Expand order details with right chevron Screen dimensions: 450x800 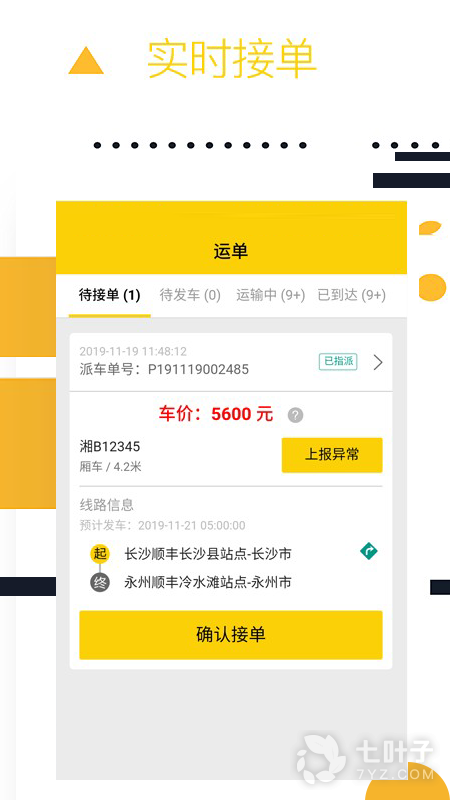coord(378,362)
